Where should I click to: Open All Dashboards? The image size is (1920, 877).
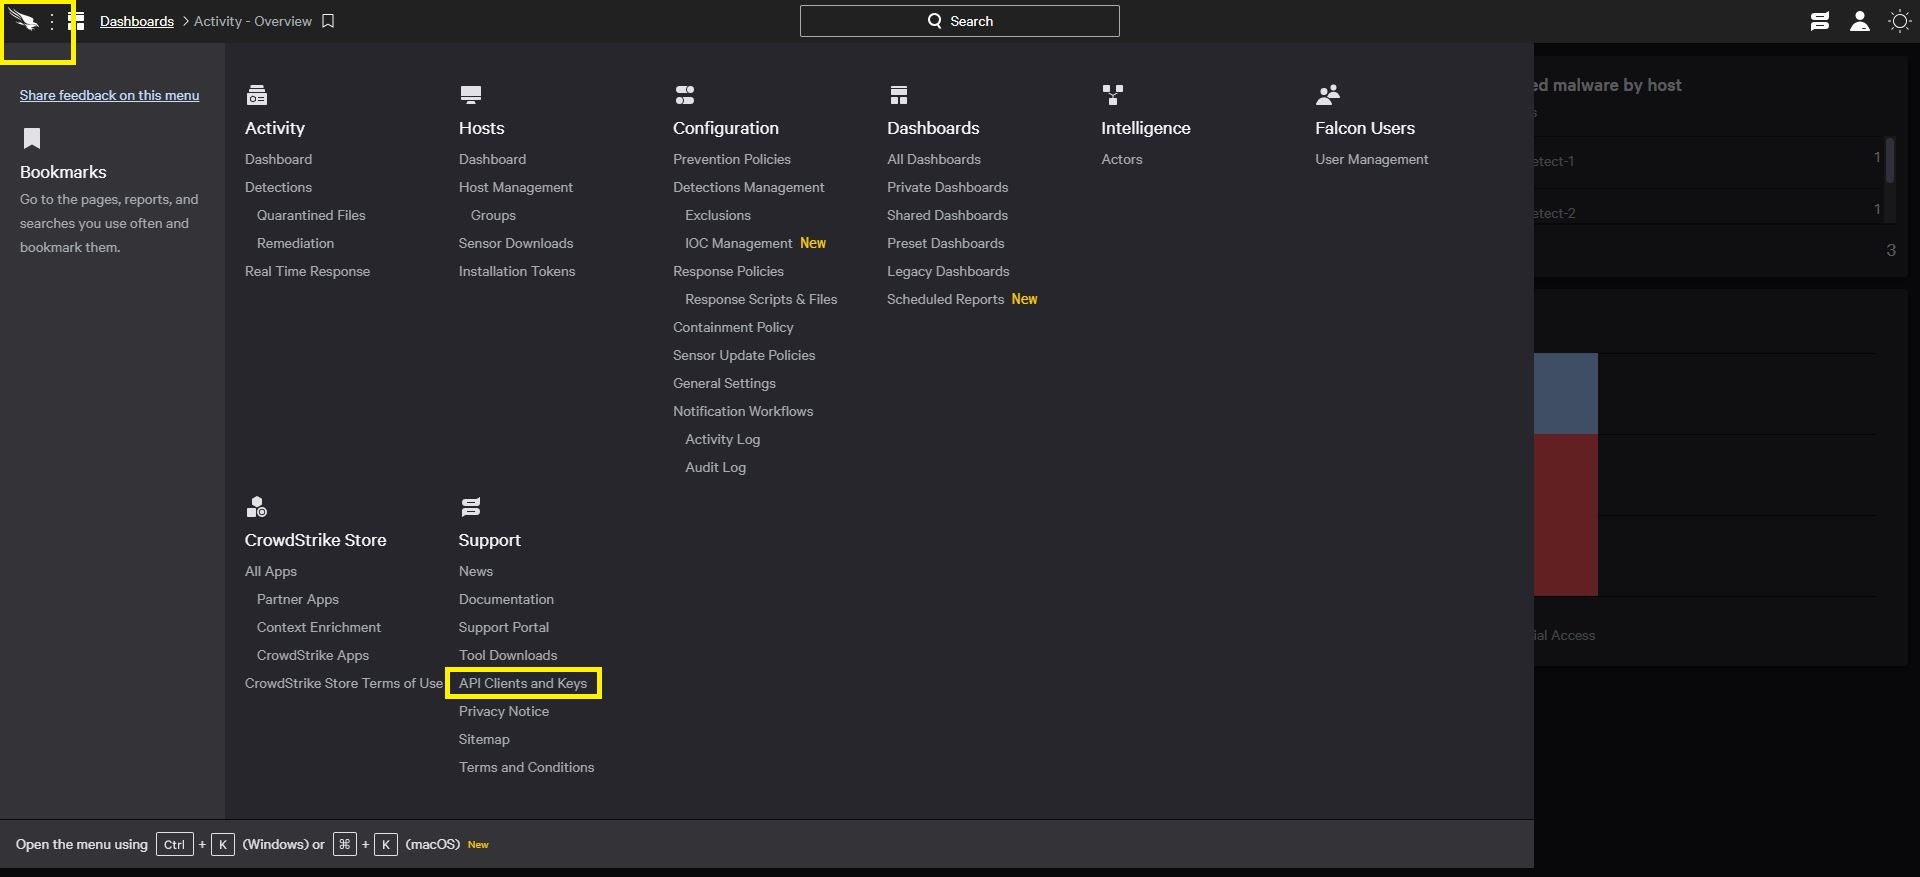934,159
